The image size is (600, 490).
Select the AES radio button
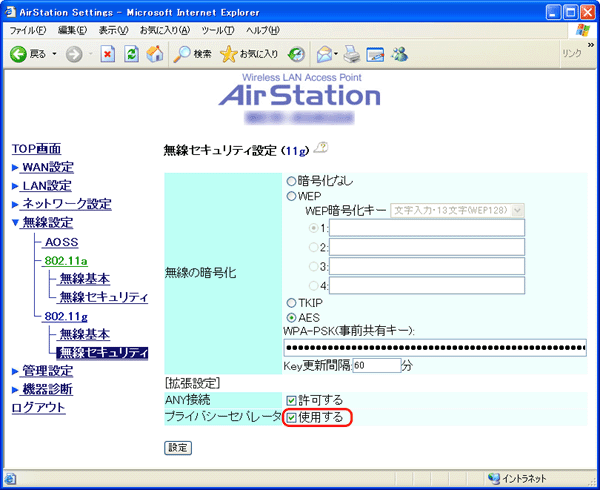point(292,318)
